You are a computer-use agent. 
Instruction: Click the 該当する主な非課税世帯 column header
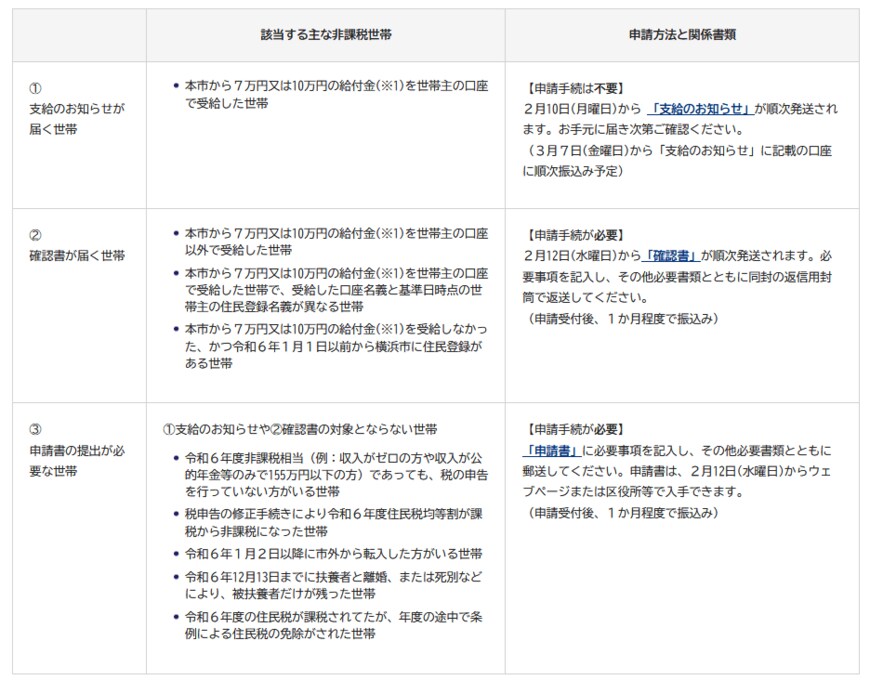coord(325,34)
